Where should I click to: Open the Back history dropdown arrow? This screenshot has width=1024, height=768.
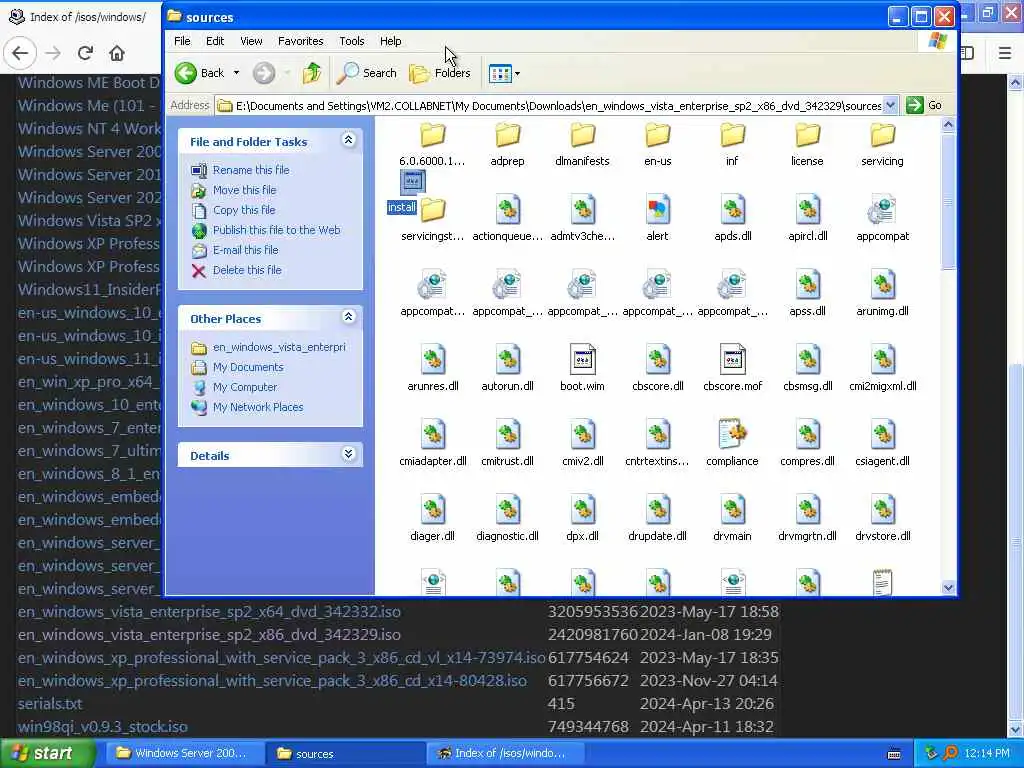(x=236, y=73)
